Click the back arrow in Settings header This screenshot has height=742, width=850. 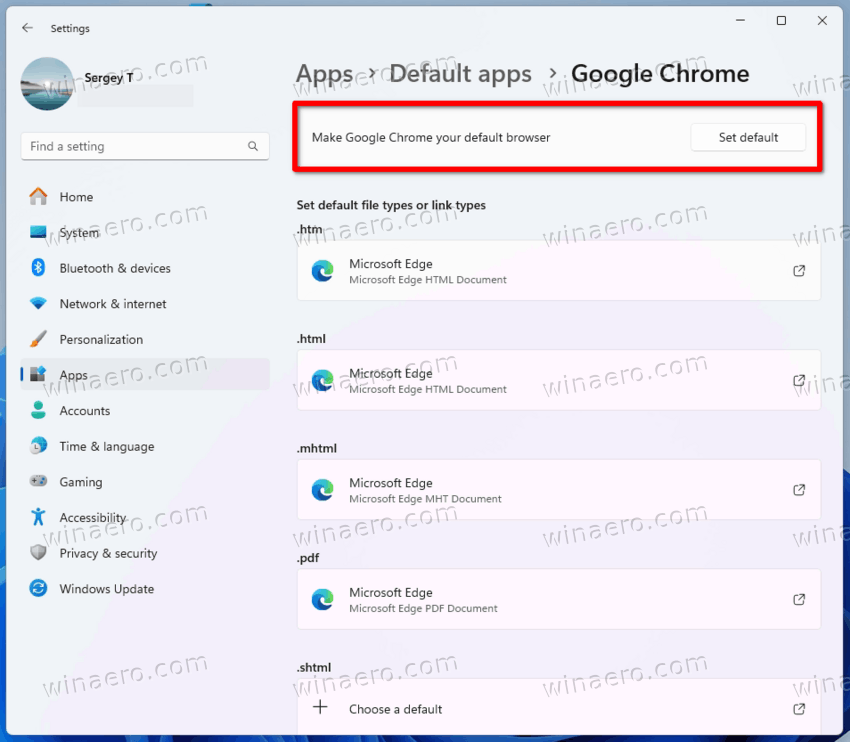(x=27, y=28)
